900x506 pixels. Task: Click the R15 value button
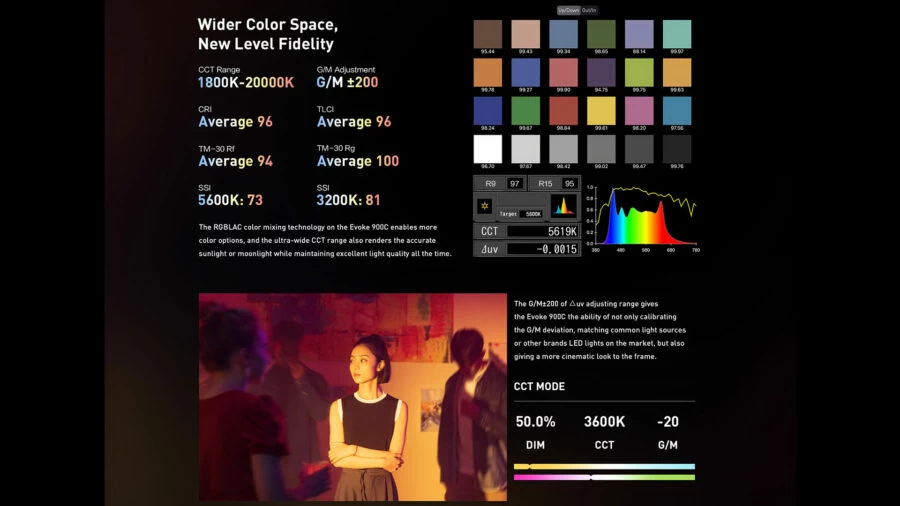click(554, 183)
